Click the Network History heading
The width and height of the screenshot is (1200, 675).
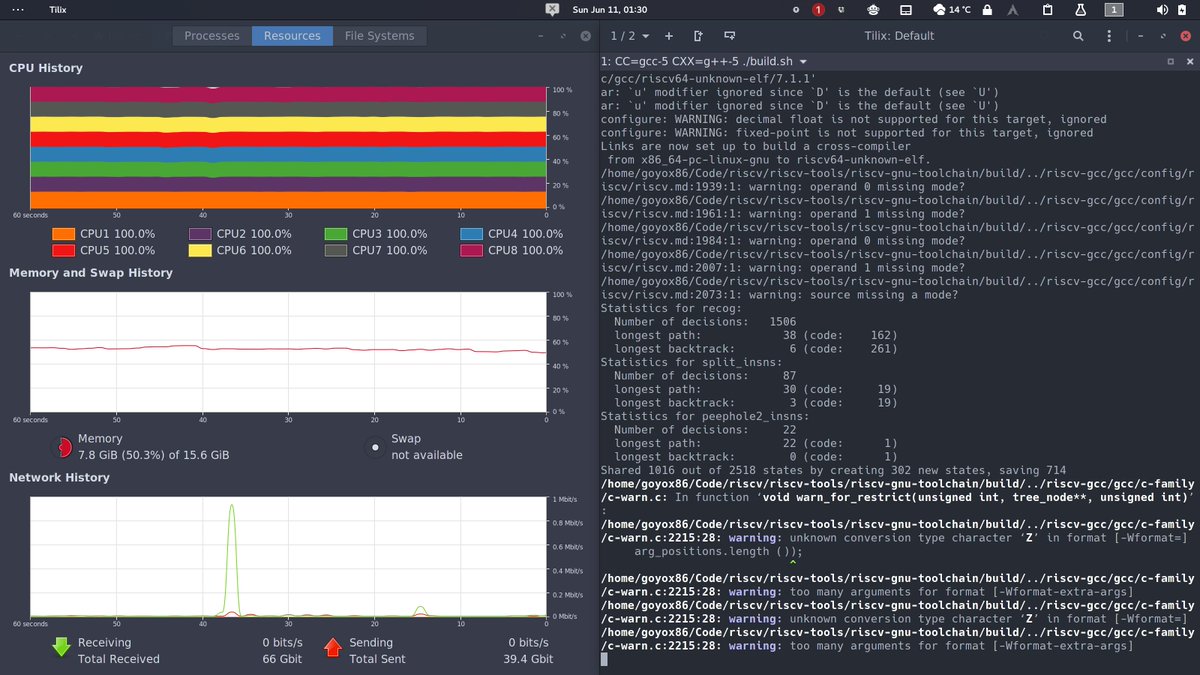click(x=59, y=477)
